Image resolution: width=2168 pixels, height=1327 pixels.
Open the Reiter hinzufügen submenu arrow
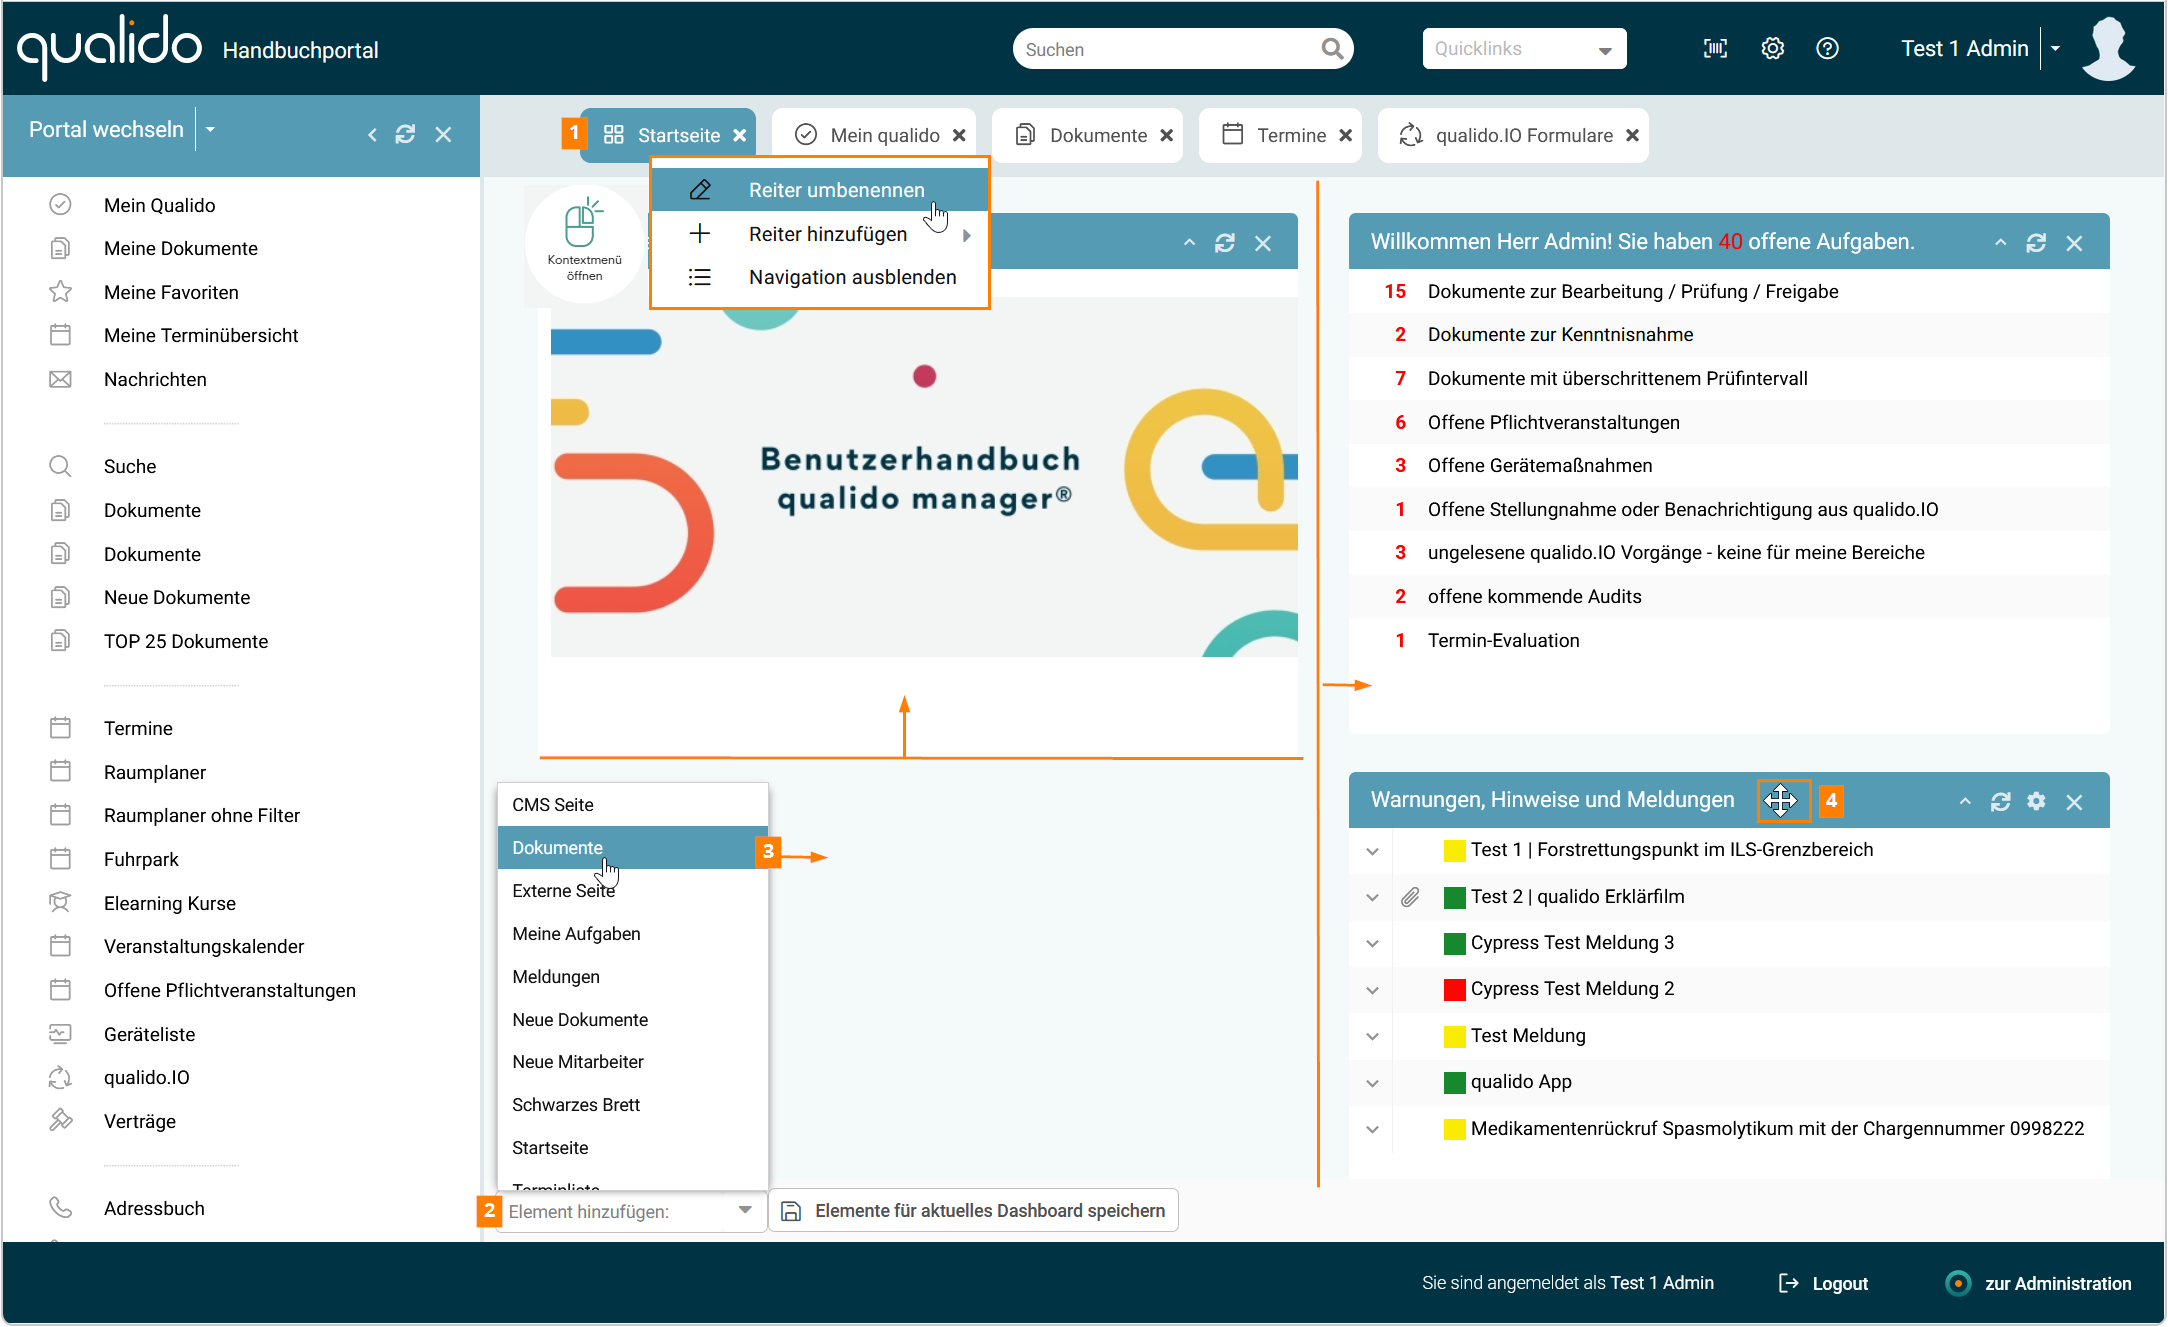966,235
